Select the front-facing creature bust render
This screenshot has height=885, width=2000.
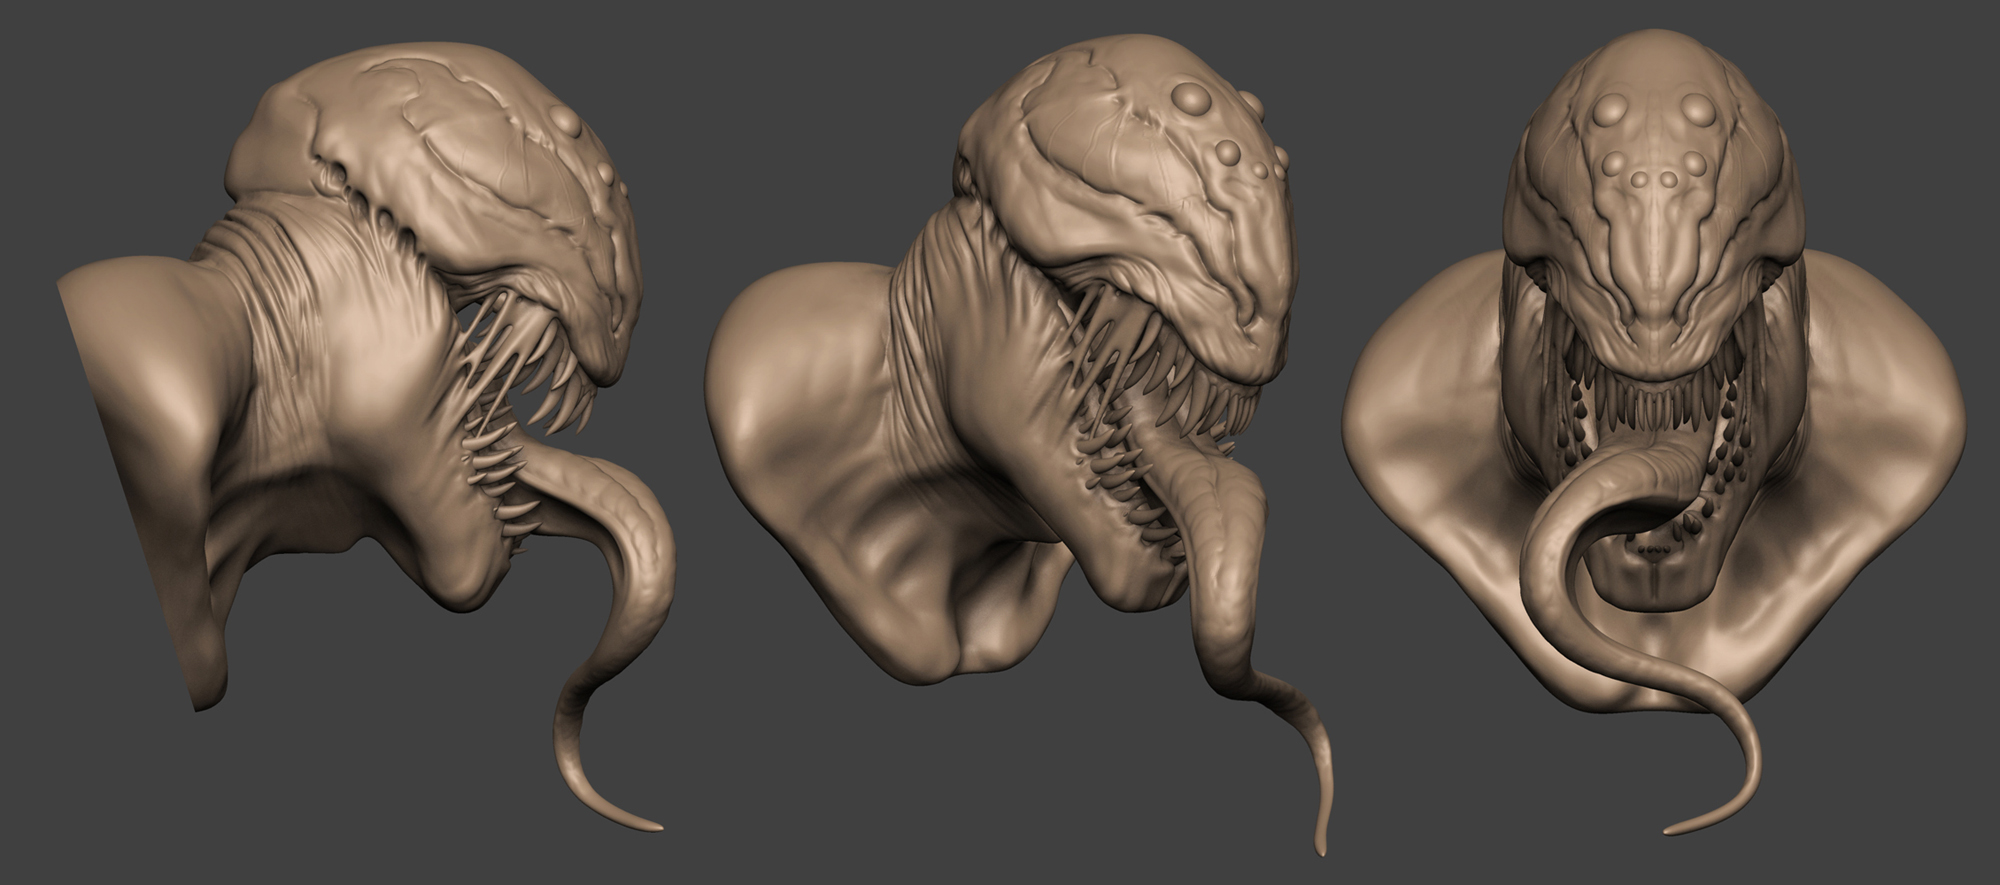pyautogui.click(x=1655, y=430)
